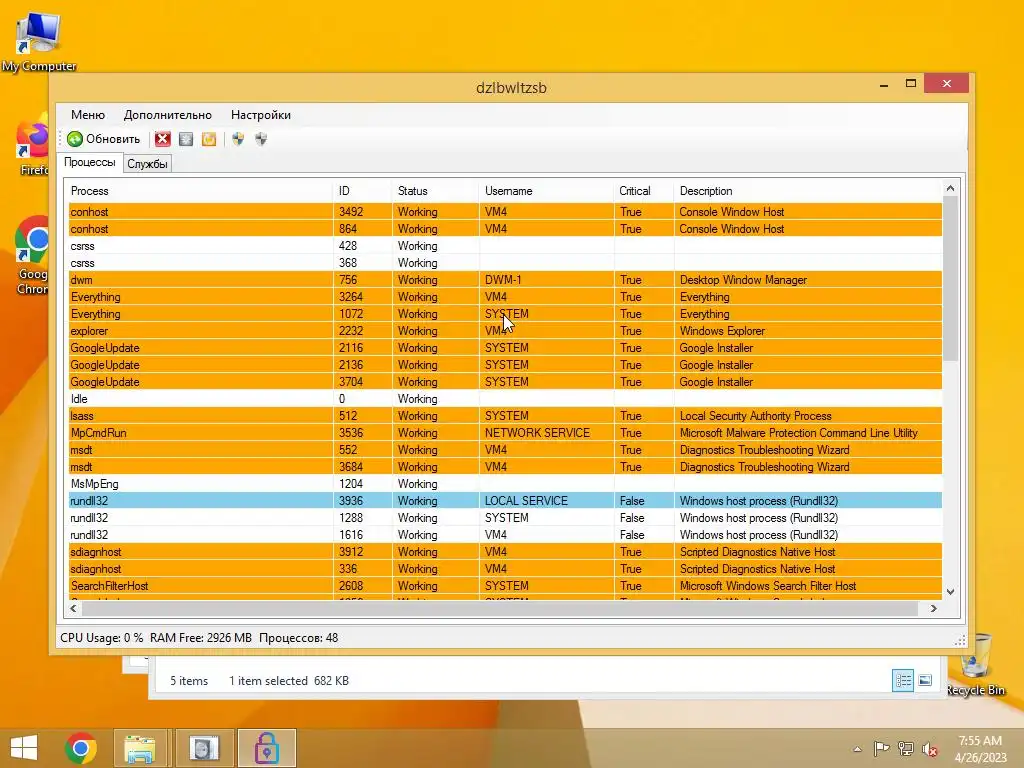Viewport: 1024px width, 768px height.
Task: Click the horizontal scroll right arrow
Action: 934,608
